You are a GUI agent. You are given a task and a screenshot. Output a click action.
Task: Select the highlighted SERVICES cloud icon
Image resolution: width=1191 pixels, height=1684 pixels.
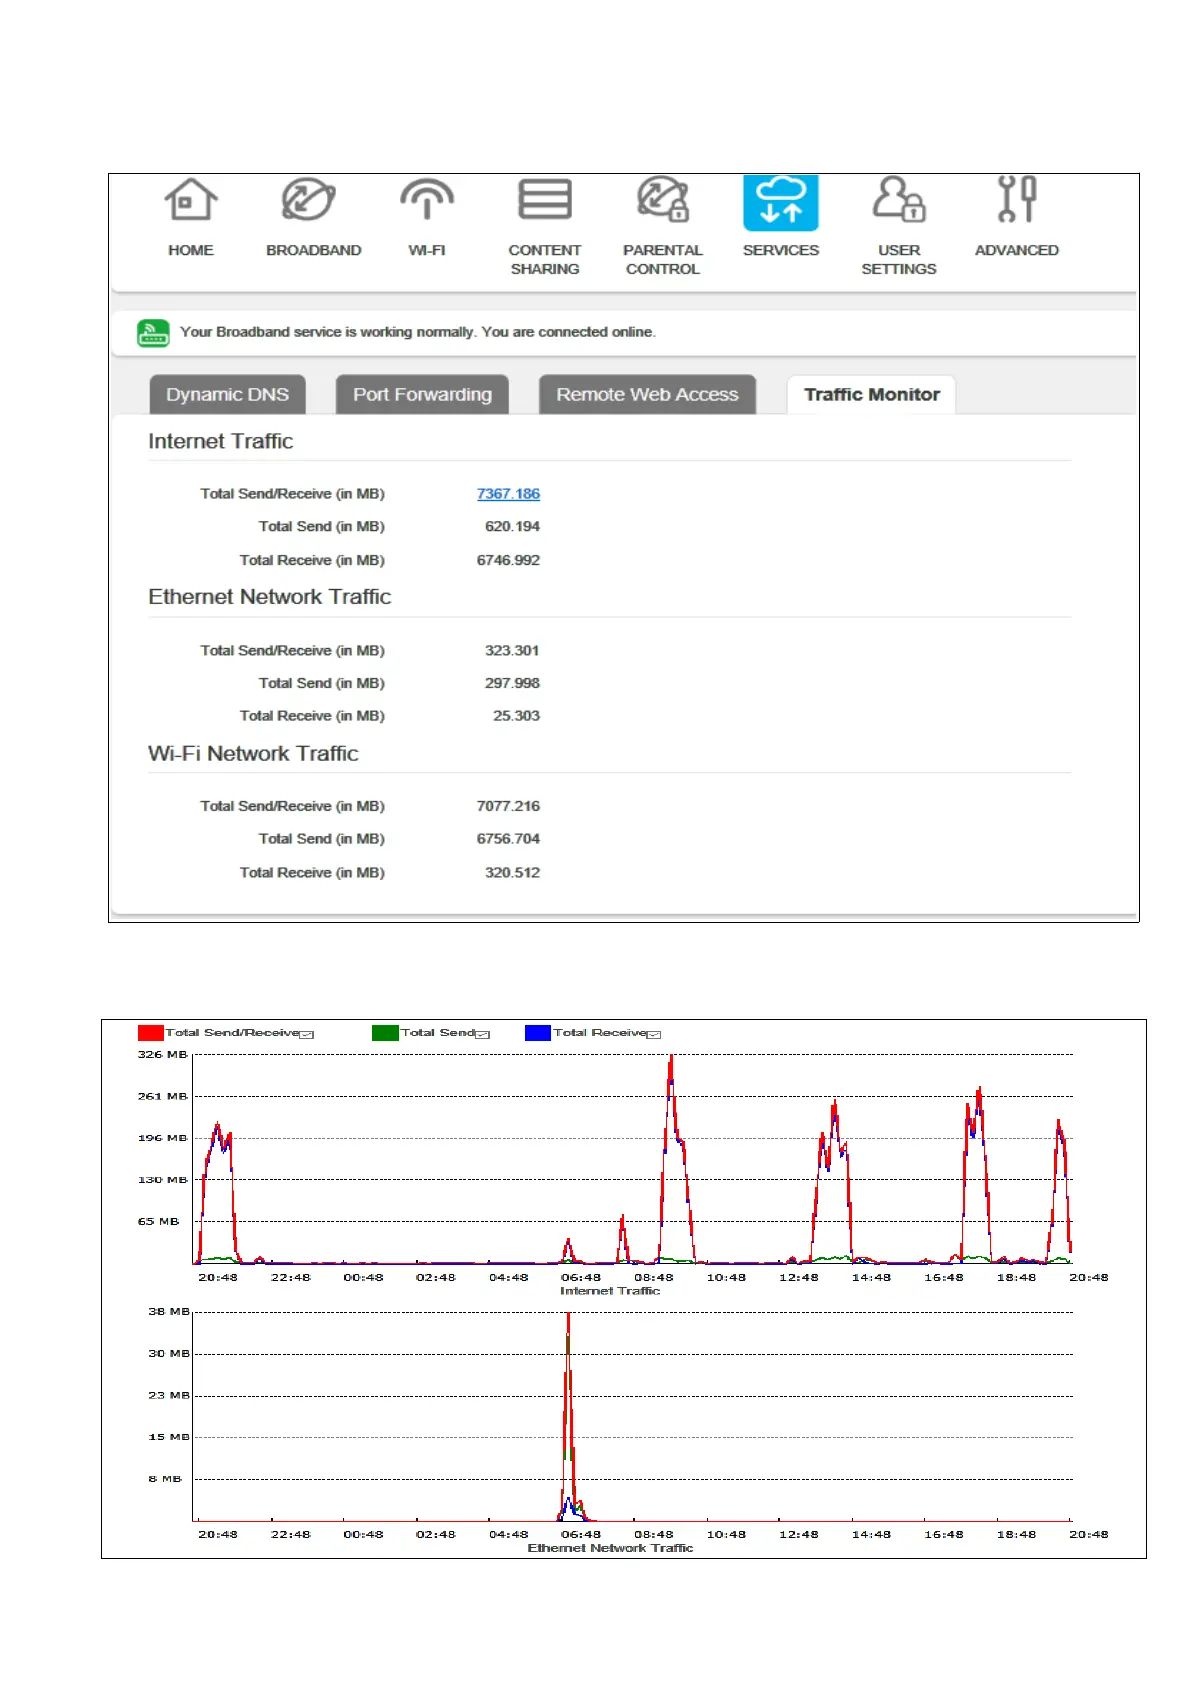pos(780,203)
